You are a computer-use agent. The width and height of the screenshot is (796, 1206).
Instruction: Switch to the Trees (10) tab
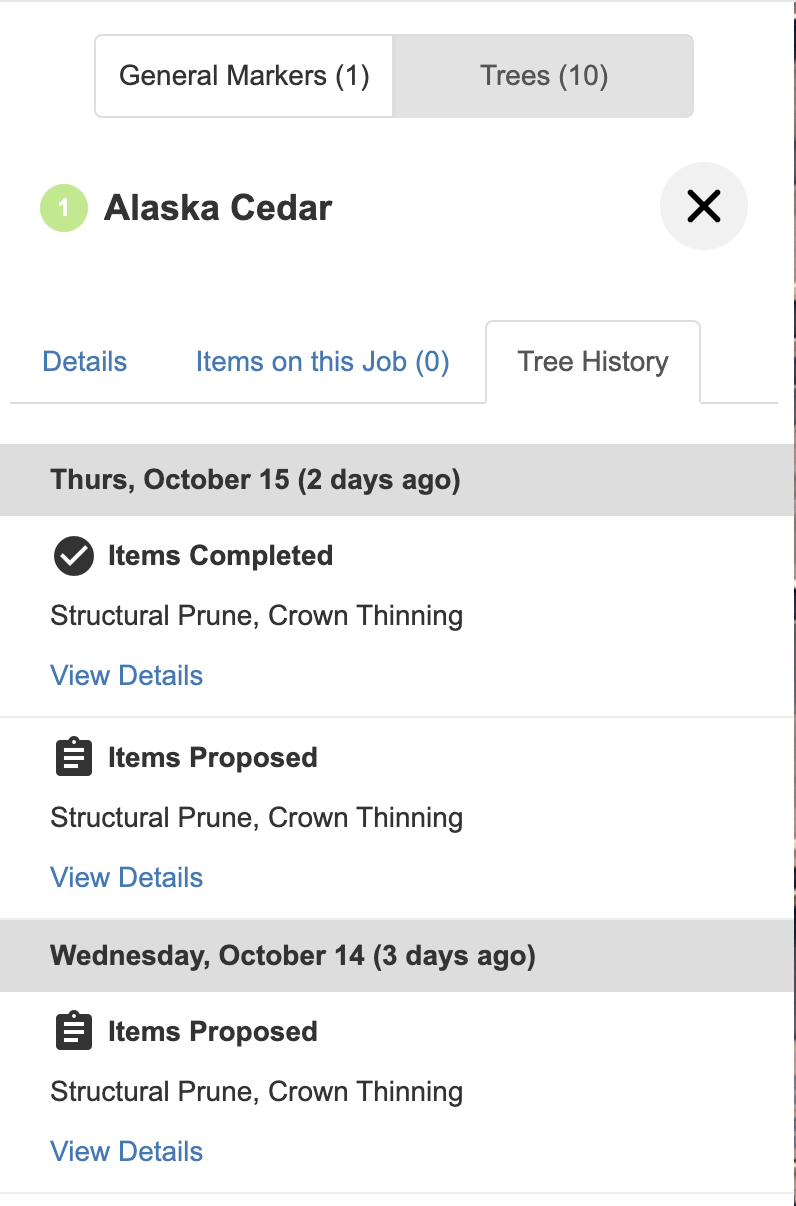coord(543,76)
